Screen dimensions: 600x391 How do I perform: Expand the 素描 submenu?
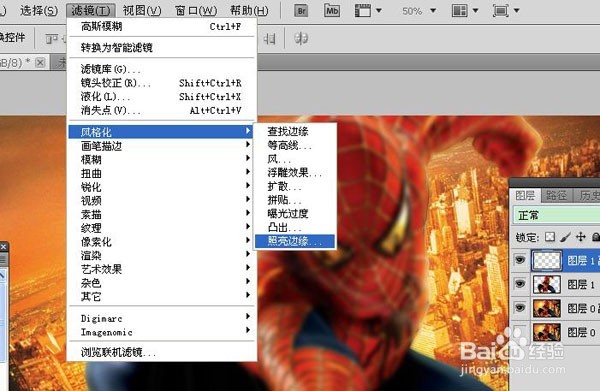tap(161, 214)
